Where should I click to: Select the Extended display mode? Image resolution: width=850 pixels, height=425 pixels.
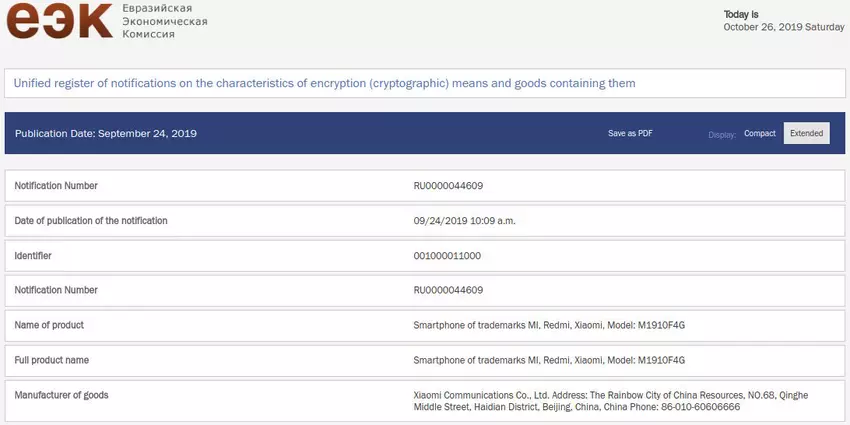point(806,134)
